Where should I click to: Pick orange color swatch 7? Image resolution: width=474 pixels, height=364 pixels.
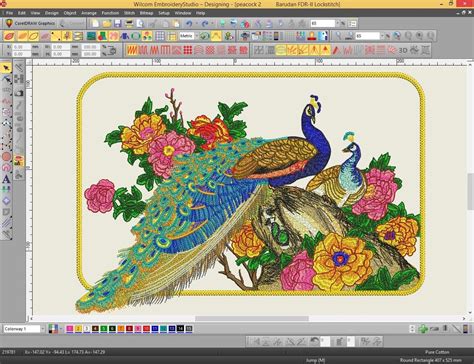[121, 329]
